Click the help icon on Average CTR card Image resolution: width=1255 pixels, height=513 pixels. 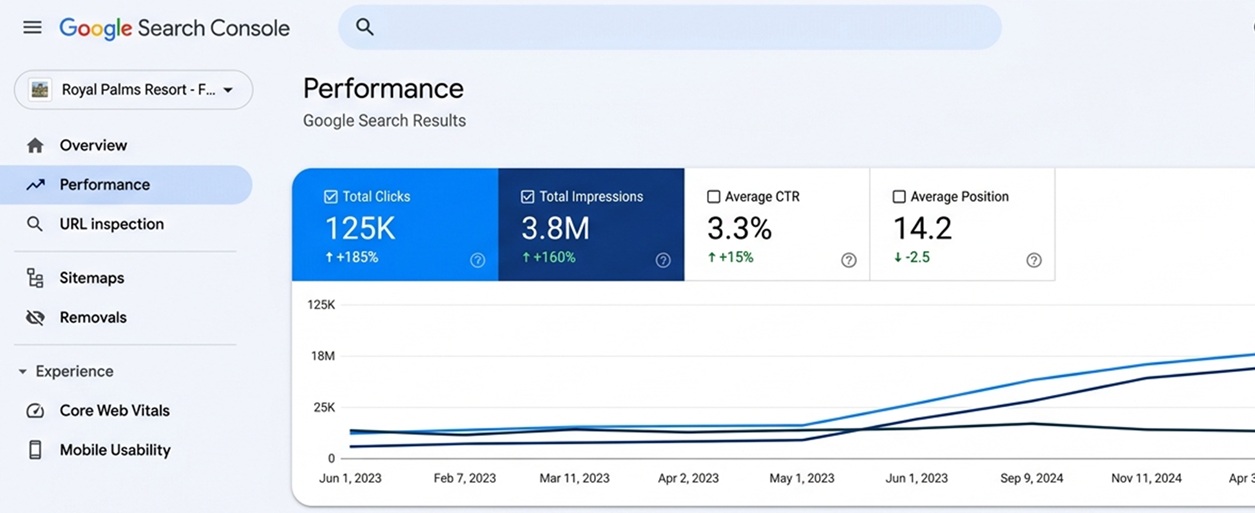[x=849, y=260]
